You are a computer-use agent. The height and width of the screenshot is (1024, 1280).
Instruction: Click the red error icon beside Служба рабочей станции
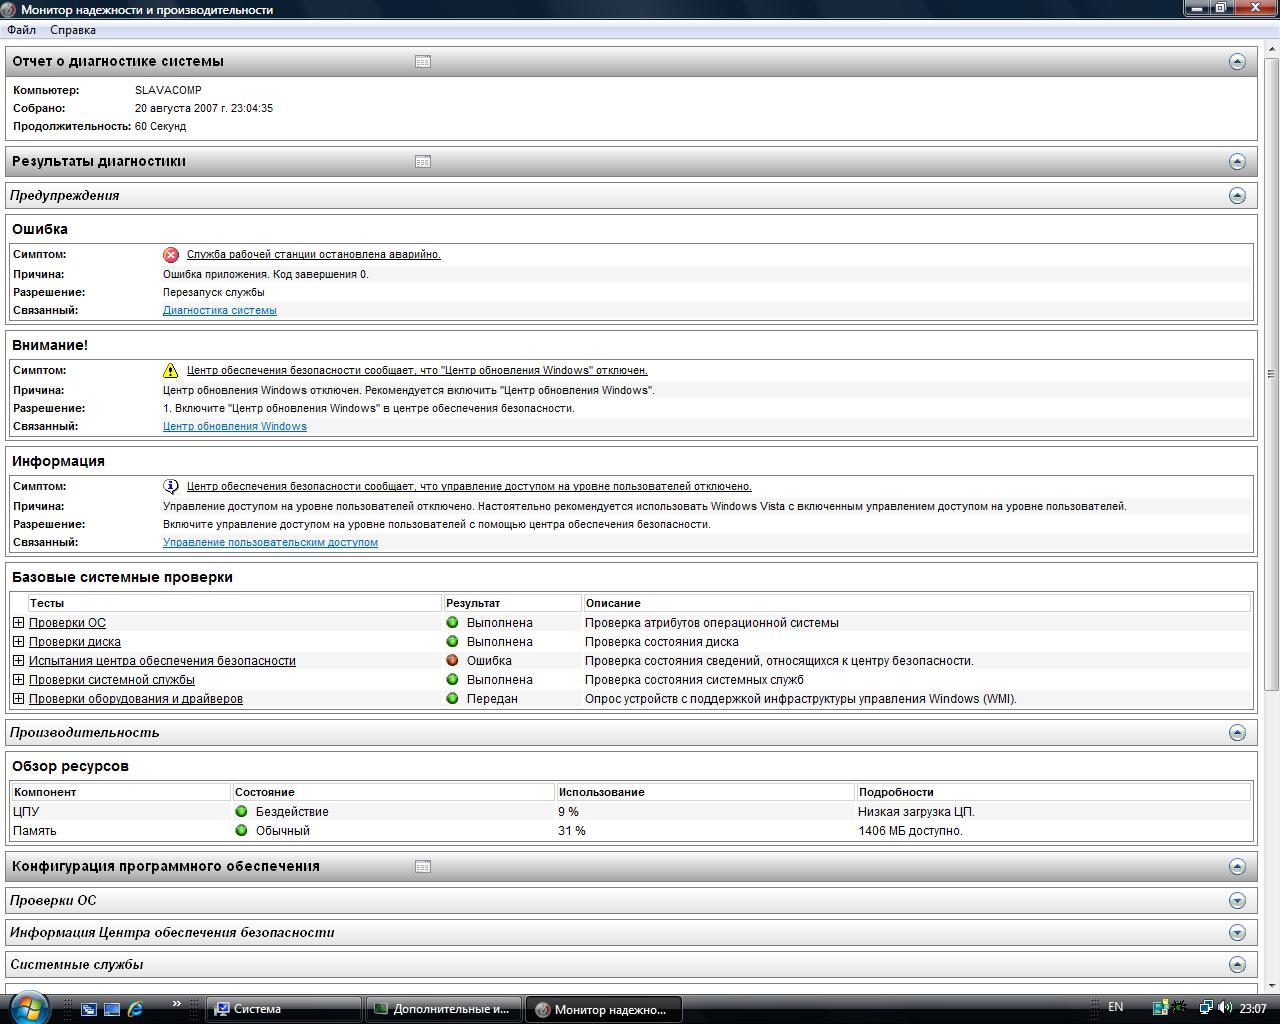171,255
